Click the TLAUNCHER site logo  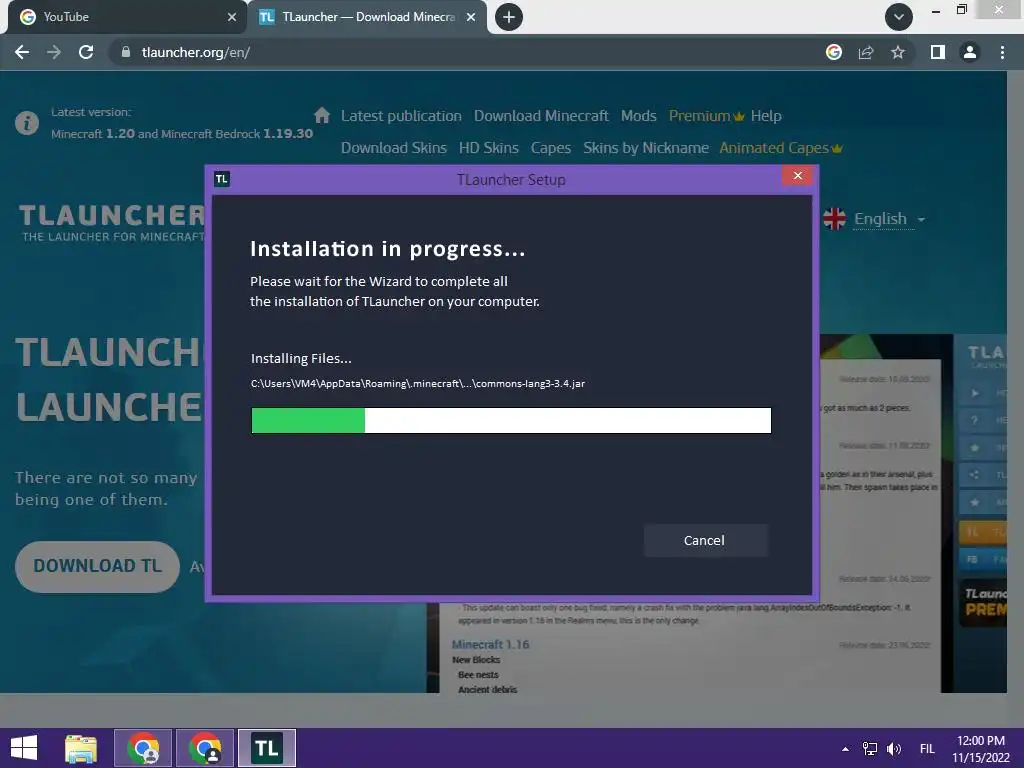pyautogui.click(x=111, y=223)
